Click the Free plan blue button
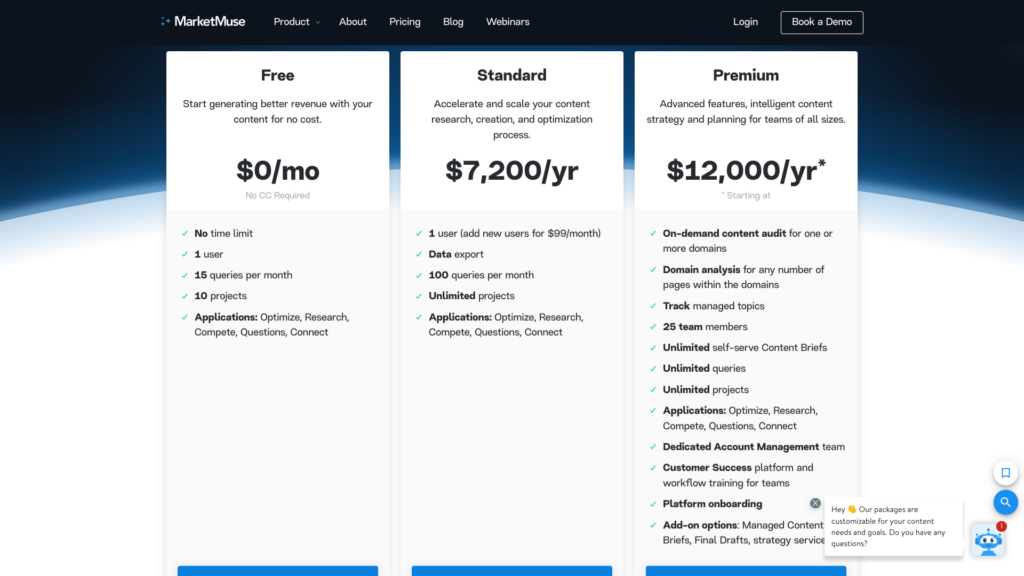The image size is (1024, 576). coord(278,571)
